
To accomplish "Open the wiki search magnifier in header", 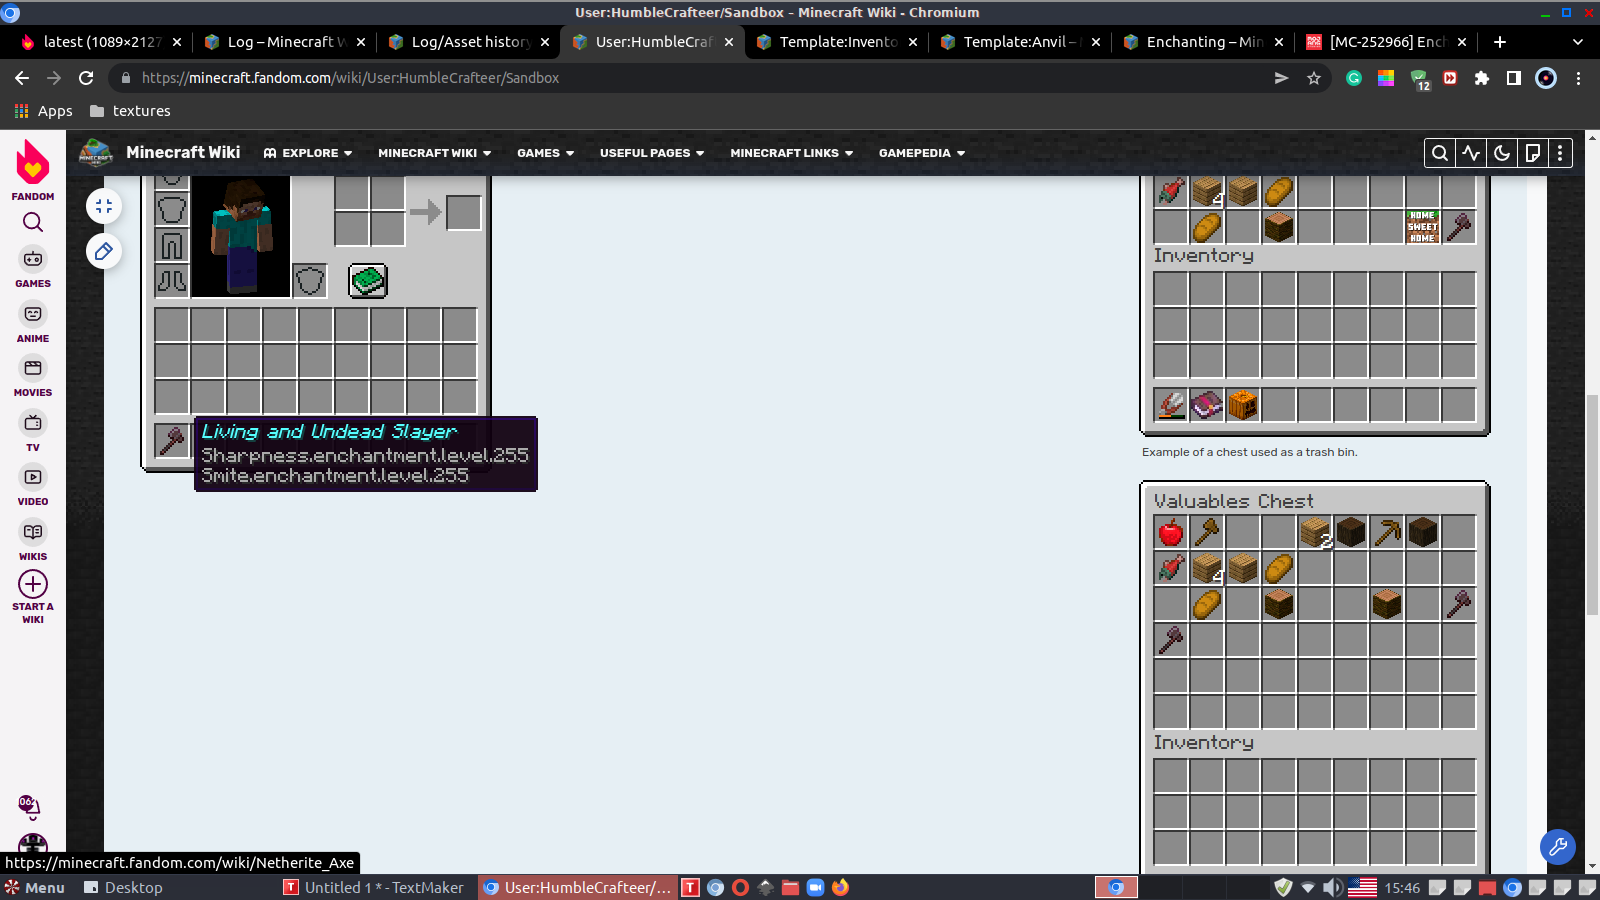I will pyautogui.click(x=1440, y=153).
